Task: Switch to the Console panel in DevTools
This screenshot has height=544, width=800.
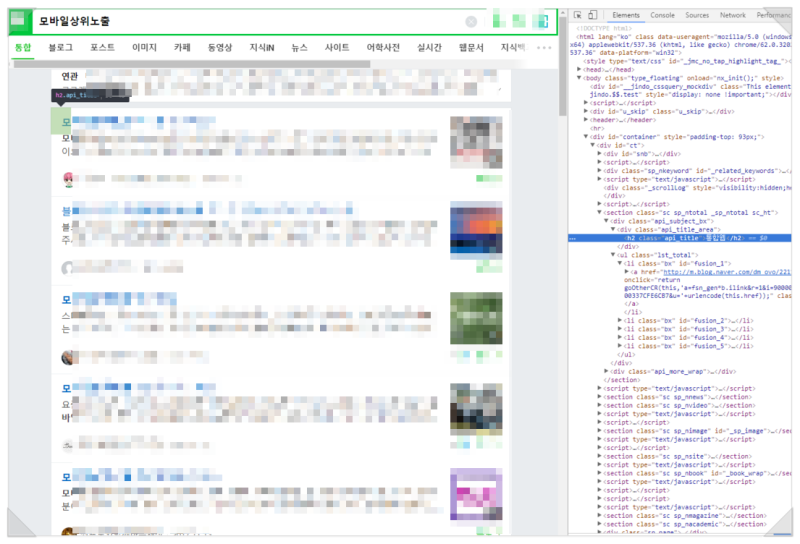Action: point(662,15)
